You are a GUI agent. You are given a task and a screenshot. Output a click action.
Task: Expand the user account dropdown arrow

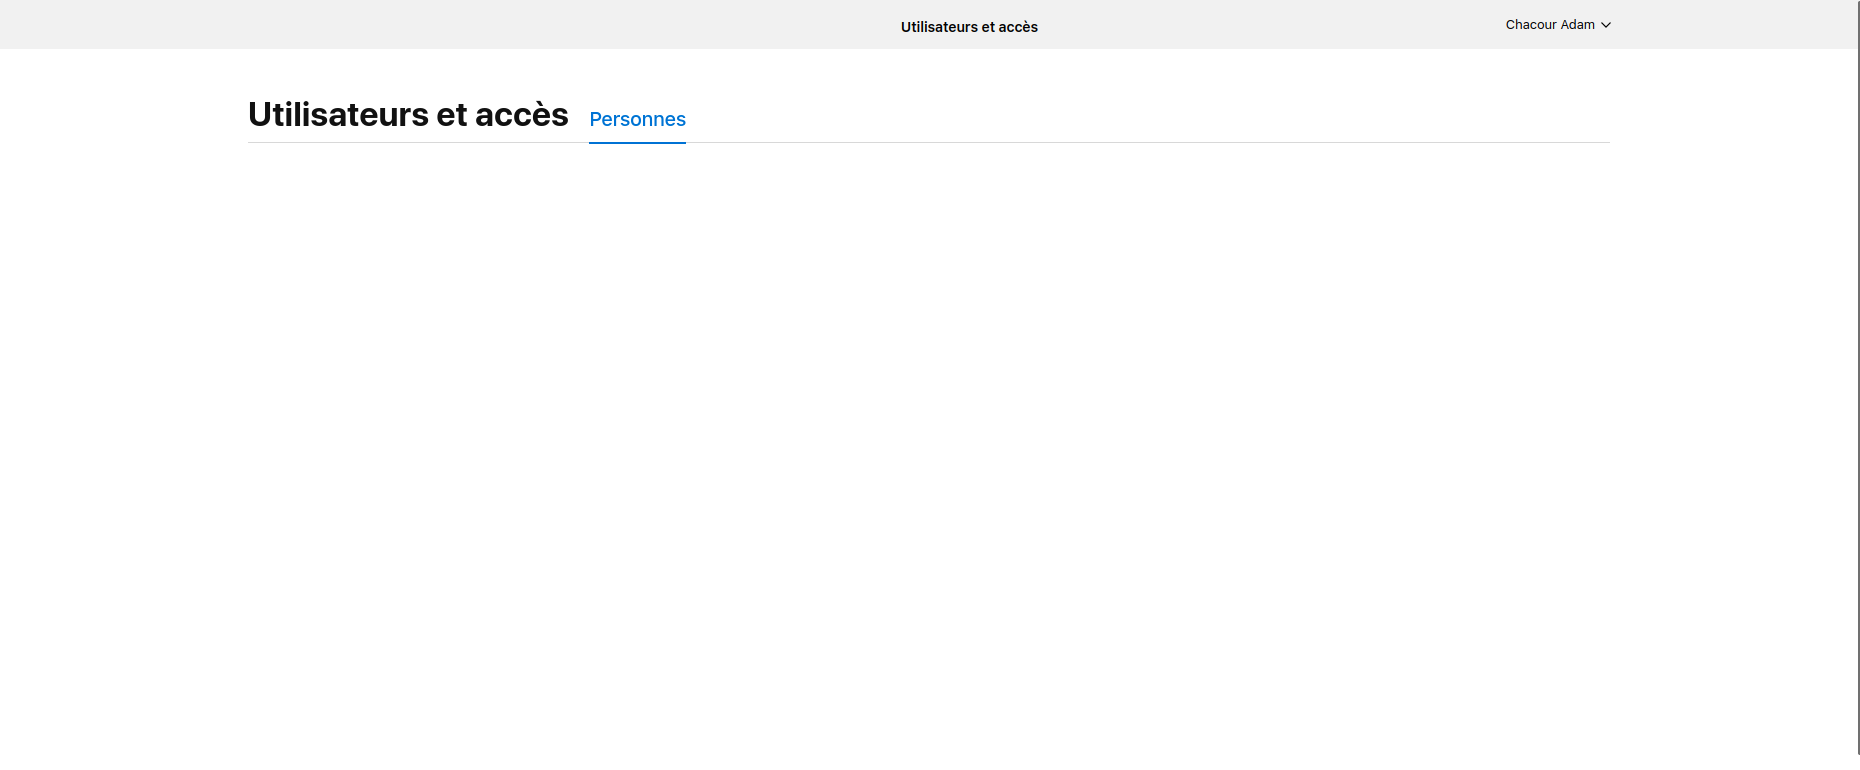point(1606,25)
